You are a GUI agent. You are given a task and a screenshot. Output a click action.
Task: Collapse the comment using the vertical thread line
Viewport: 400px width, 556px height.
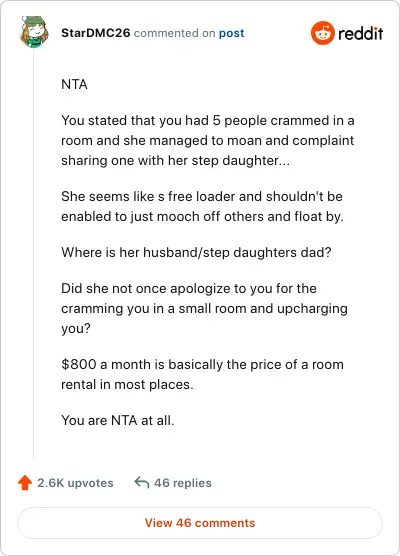(x=34, y=254)
